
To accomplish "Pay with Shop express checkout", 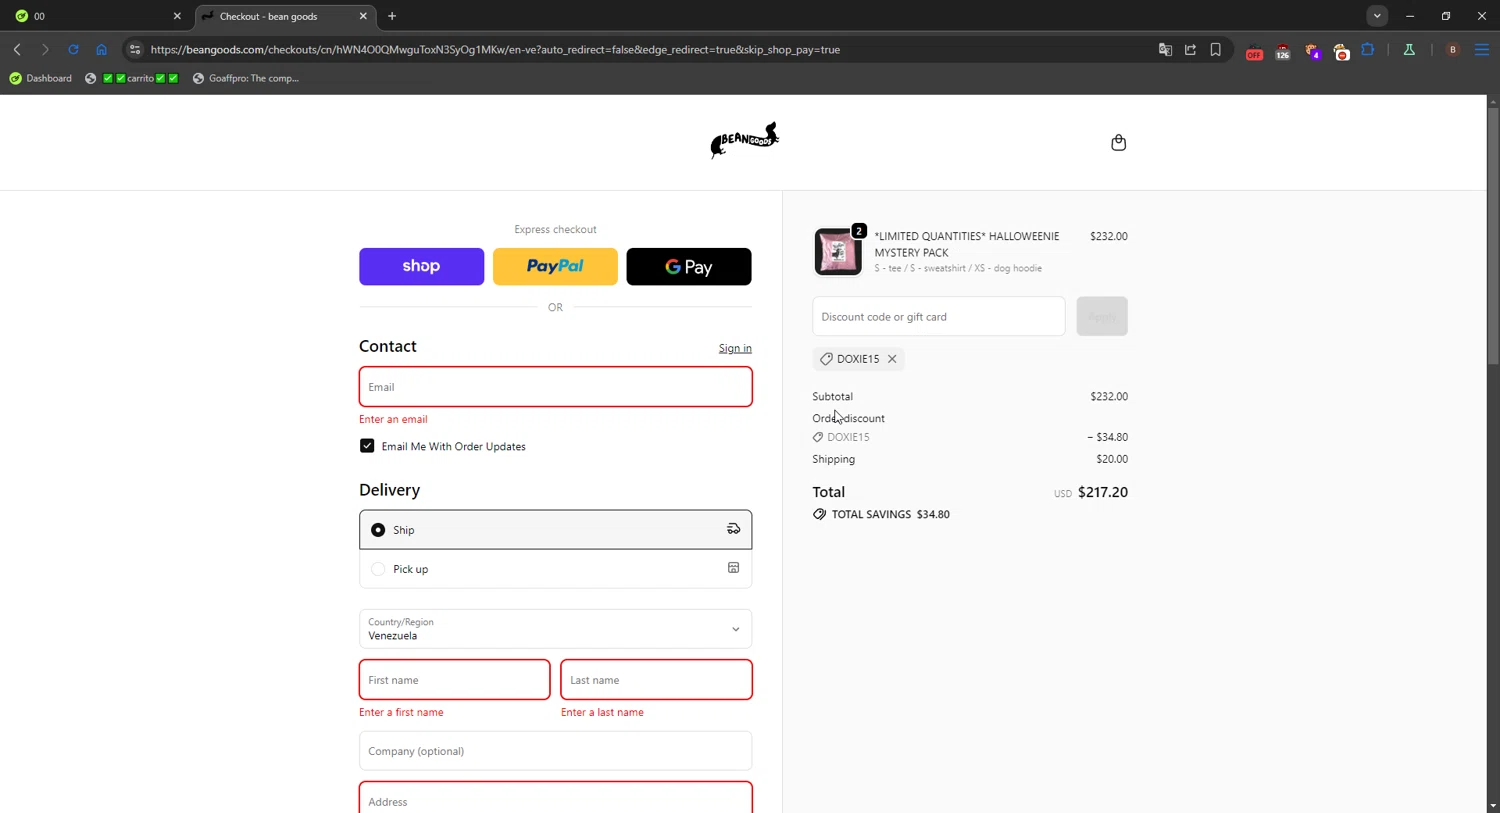I will (x=421, y=266).
